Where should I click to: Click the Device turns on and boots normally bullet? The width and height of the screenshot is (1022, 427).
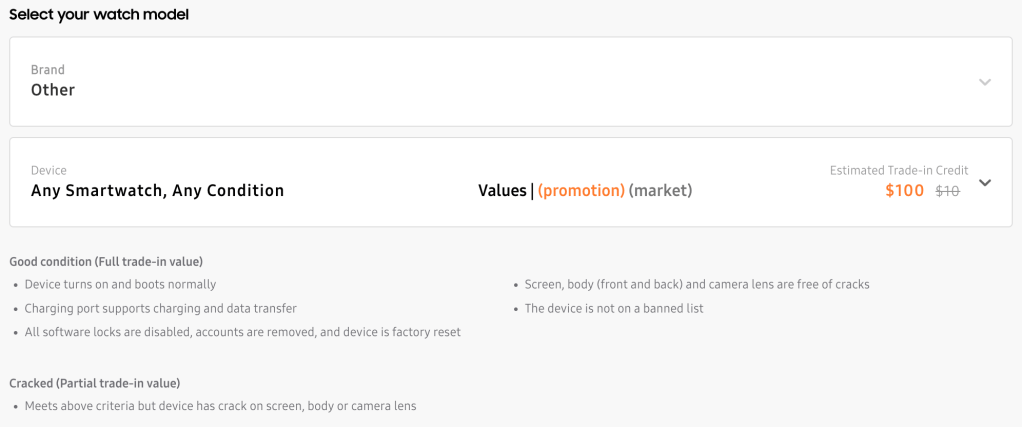[x=120, y=285]
